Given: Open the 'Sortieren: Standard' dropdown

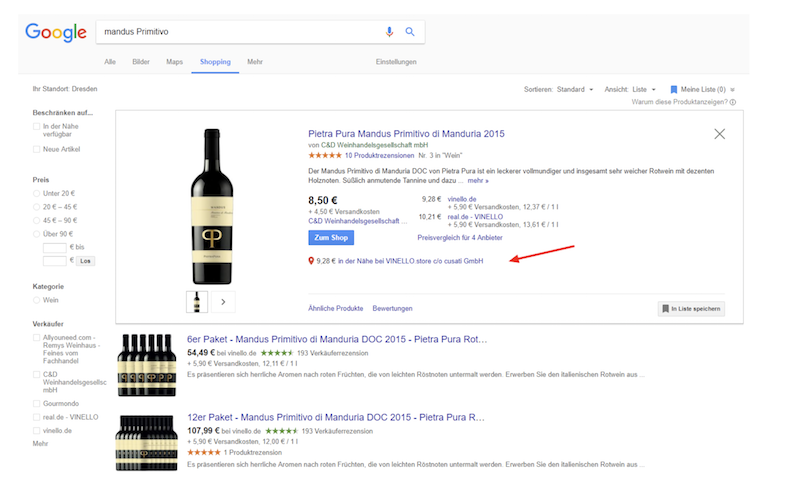Looking at the screenshot, I should [559, 89].
